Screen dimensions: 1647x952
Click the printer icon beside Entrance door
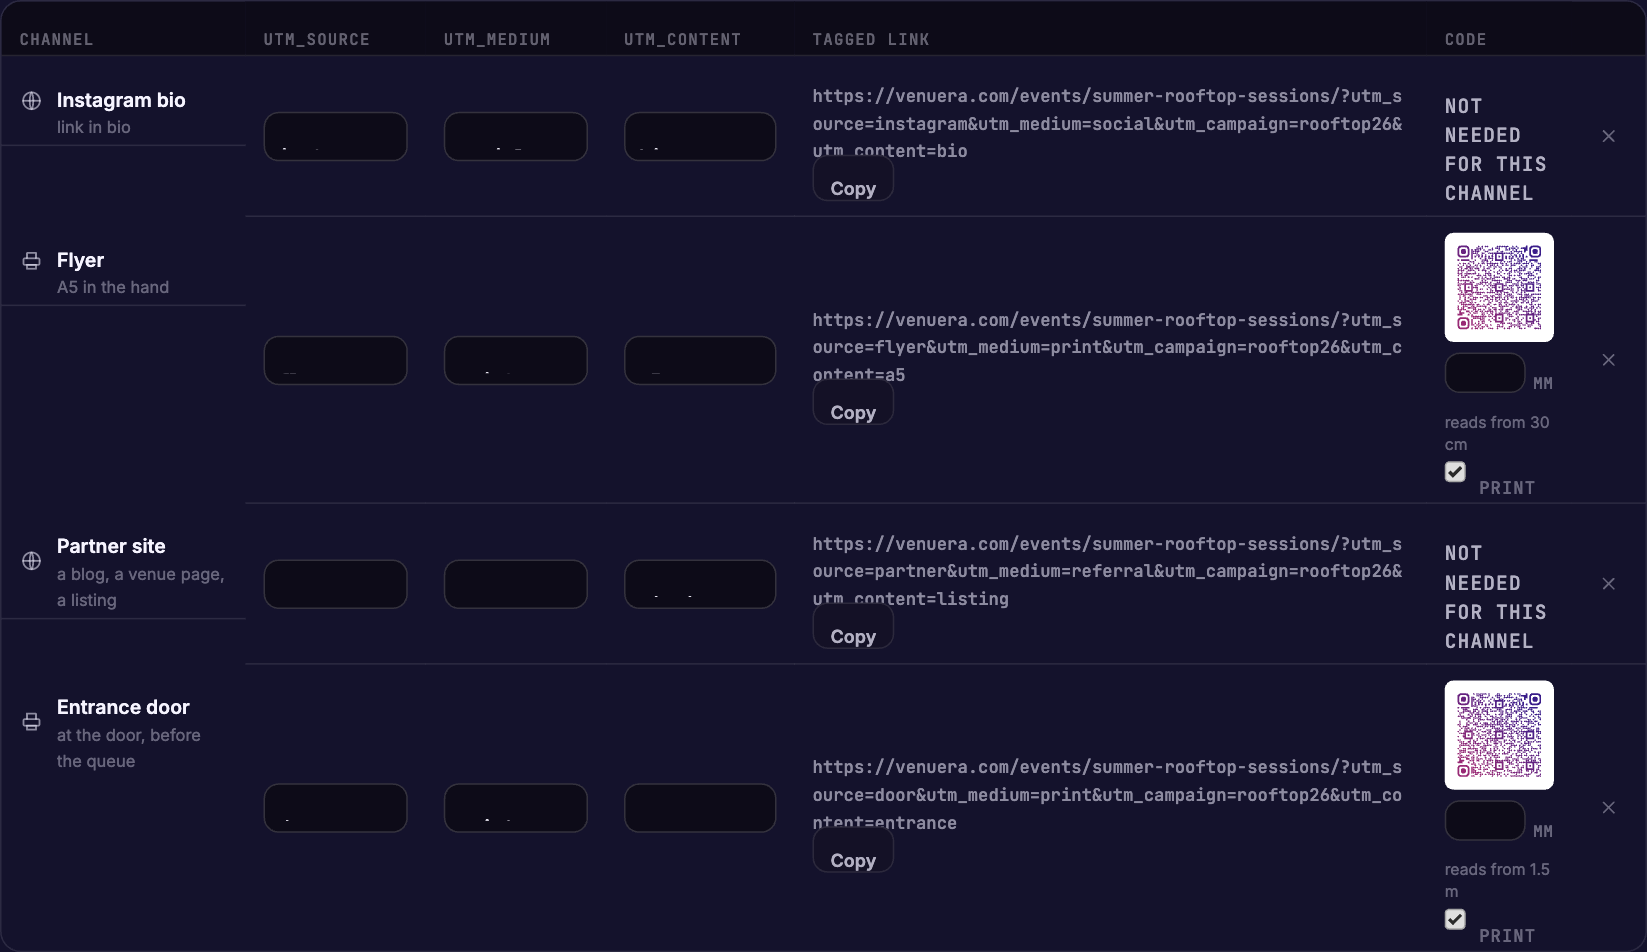(x=32, y=722)
